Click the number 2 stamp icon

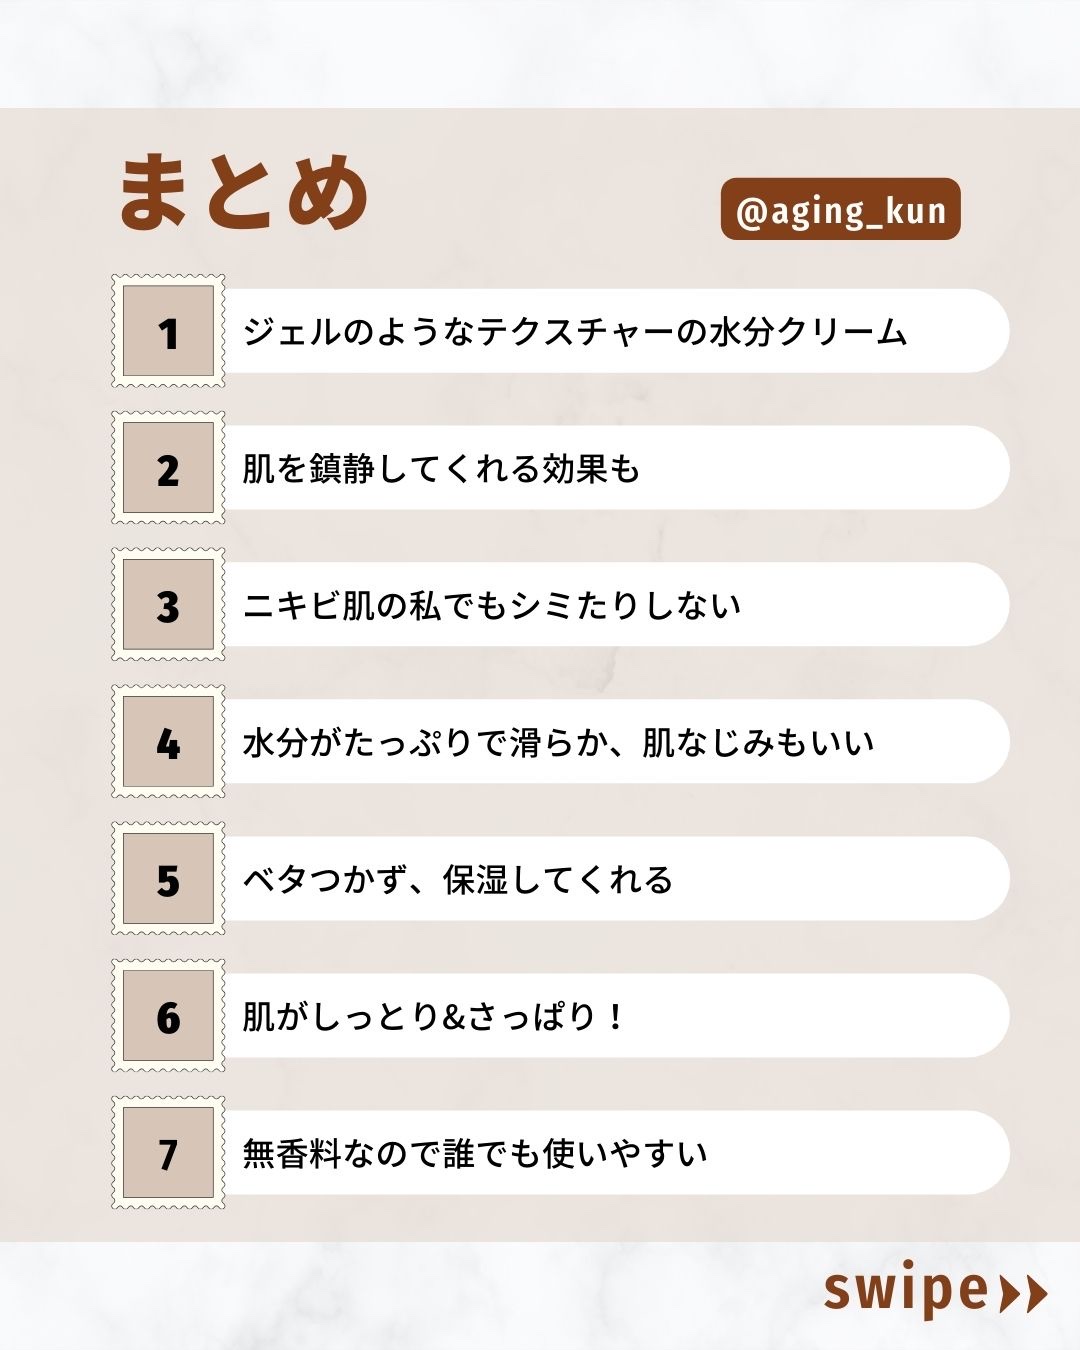(168, 468)
